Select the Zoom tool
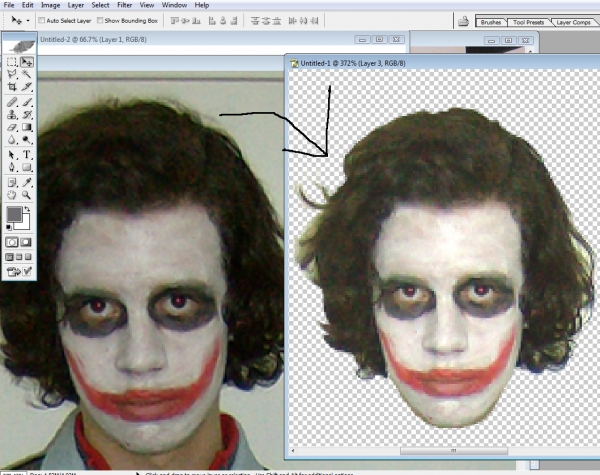Screen dimensions: 600x475 [x=26, y=195]
